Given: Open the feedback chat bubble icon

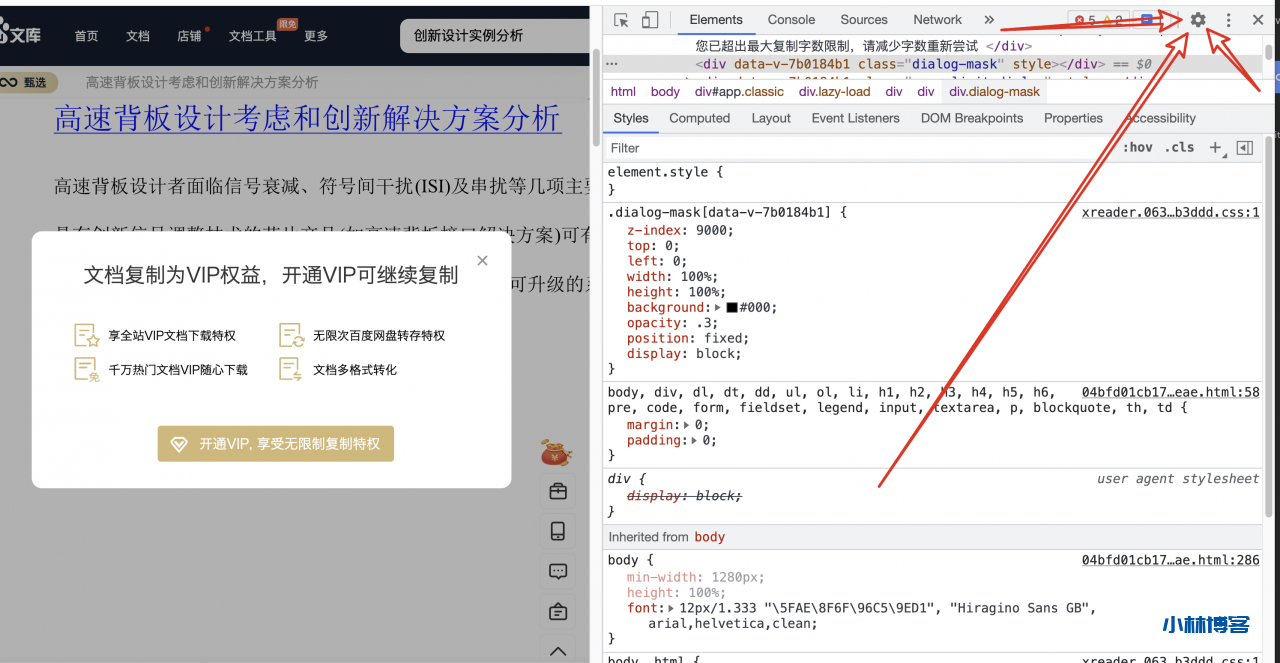Looking at the screenshot, I should tap(558, 571).
